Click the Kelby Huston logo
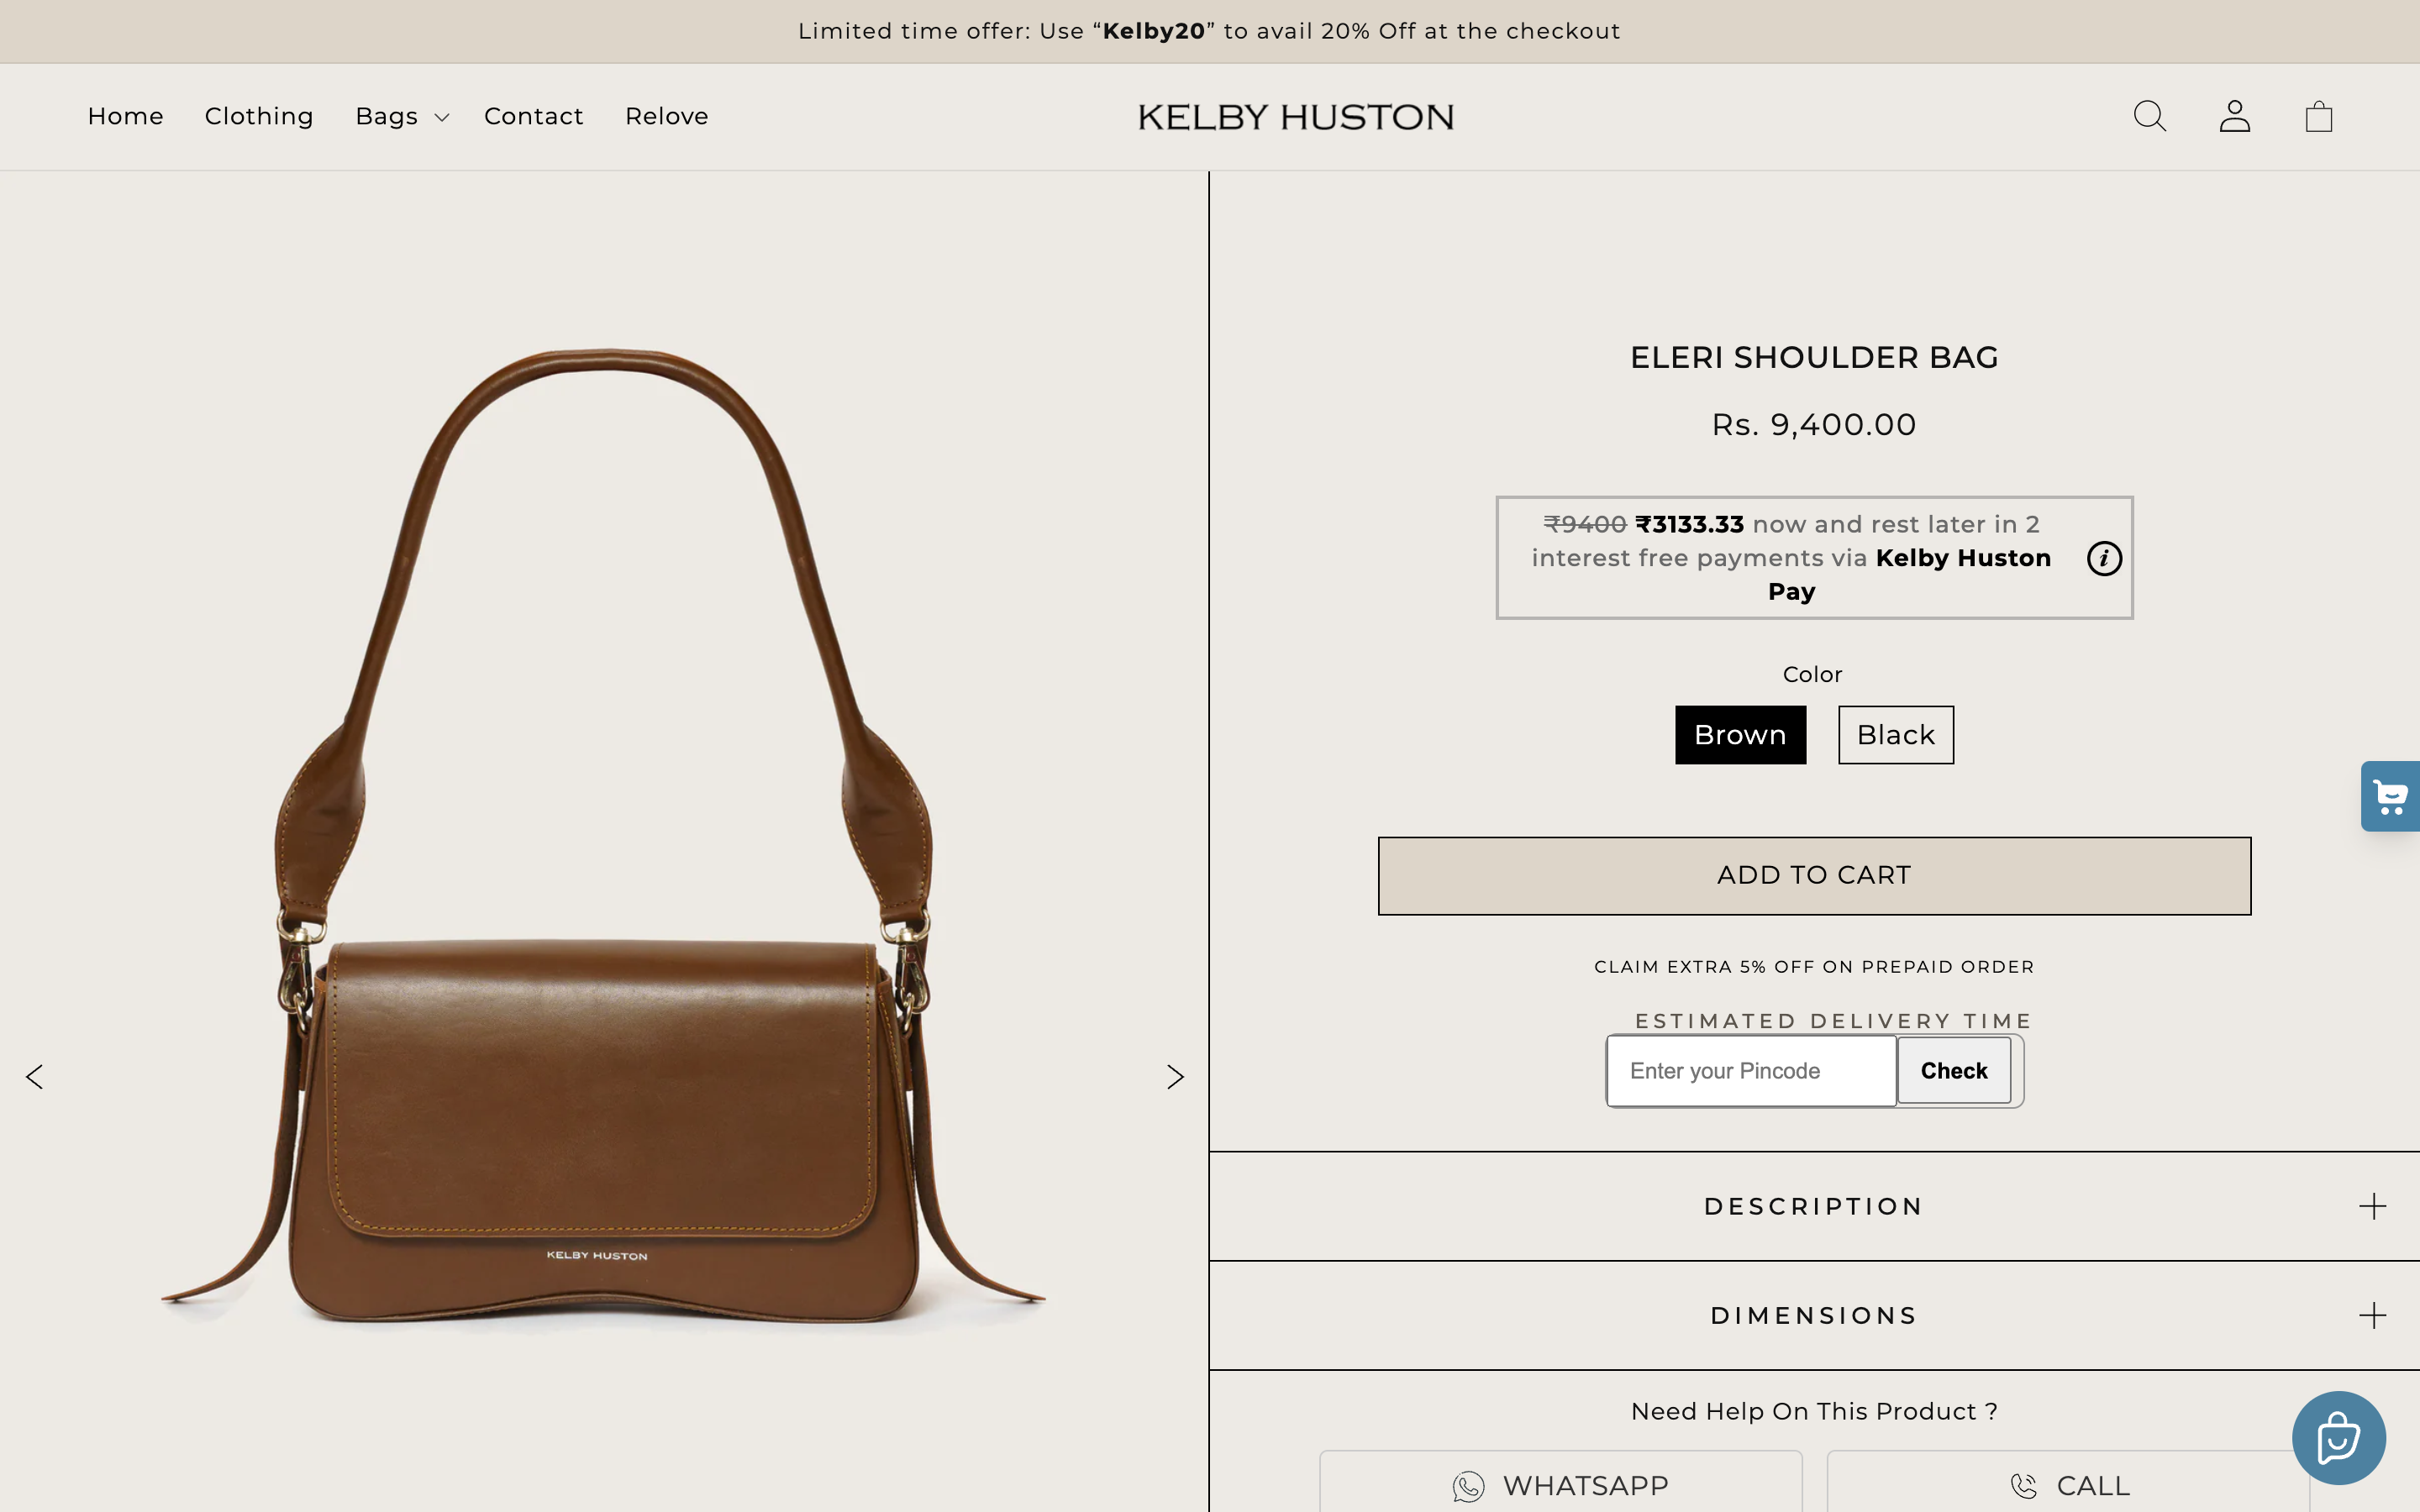Image resolution: width=2420 pixels, height=1512 pixels. [1296, 117]
